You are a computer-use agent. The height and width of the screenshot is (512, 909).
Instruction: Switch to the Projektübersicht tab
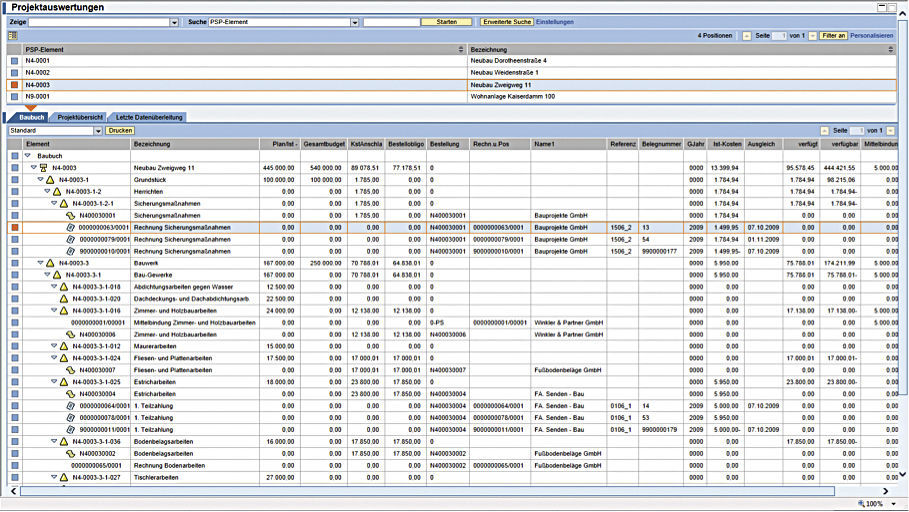[x=79, y=117]
